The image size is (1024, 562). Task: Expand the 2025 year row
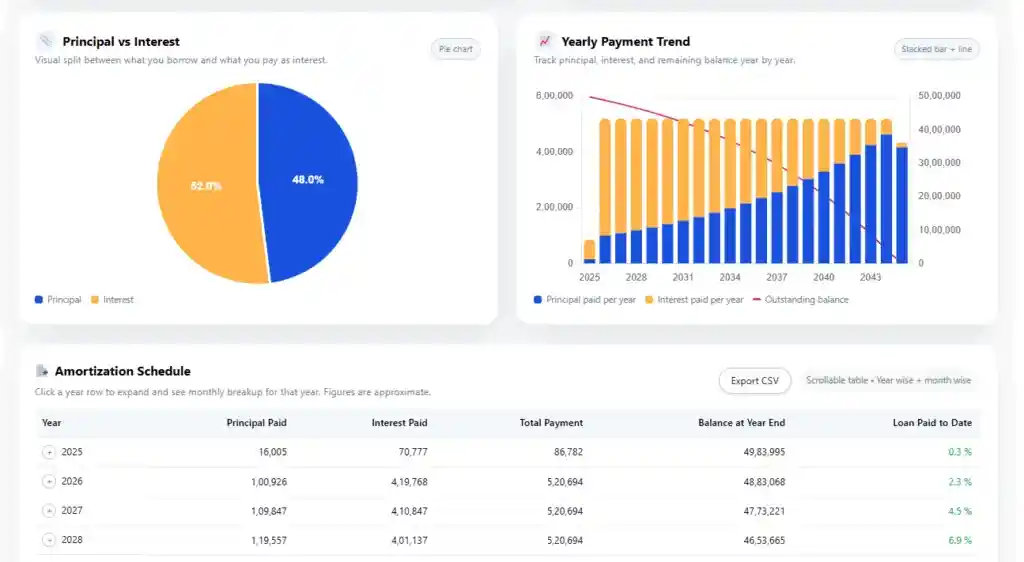click(49, 453)
